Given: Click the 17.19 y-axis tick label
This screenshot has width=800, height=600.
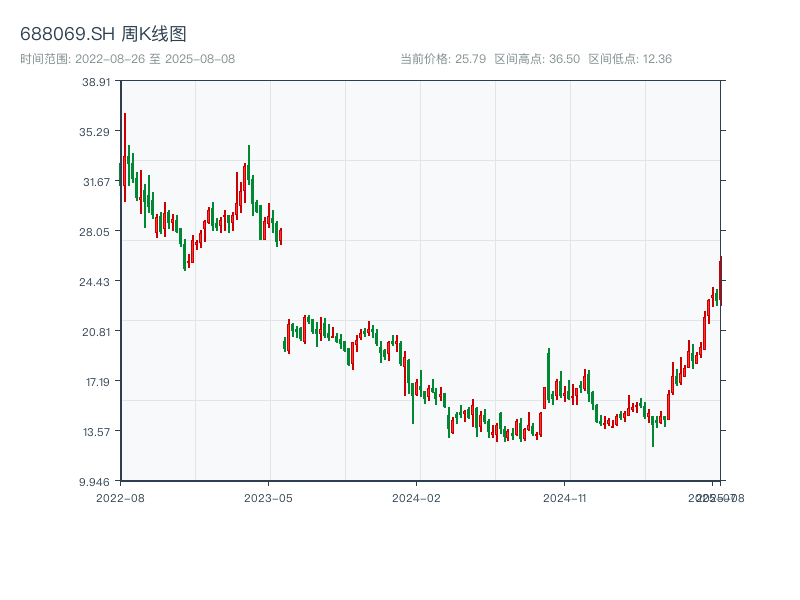Looking at the screenshot, I should 97,382.
